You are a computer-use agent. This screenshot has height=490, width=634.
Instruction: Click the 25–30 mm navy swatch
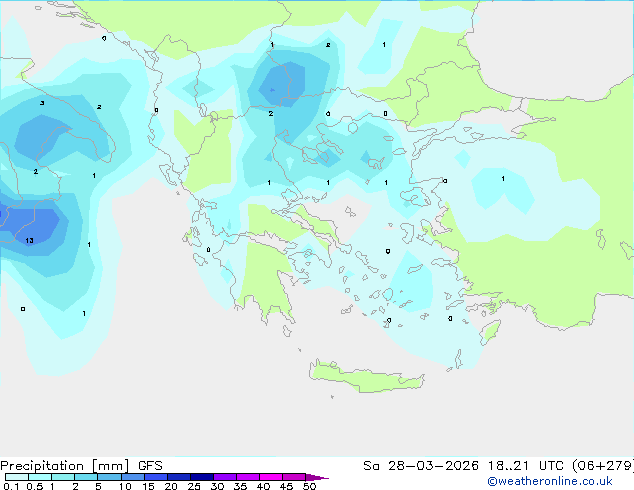click(x=201, y=477)
